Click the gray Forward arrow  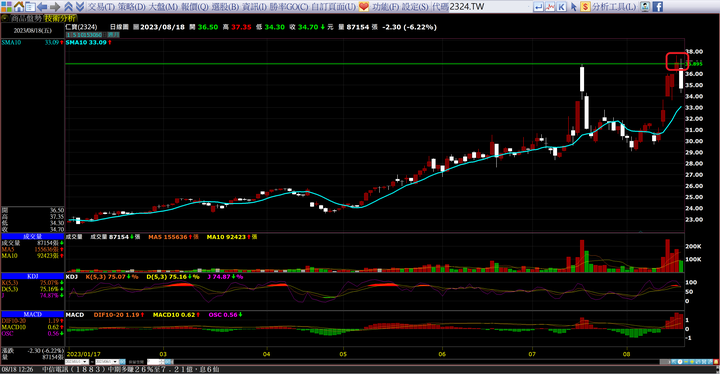pyautogui.click(x=55, y=6)
